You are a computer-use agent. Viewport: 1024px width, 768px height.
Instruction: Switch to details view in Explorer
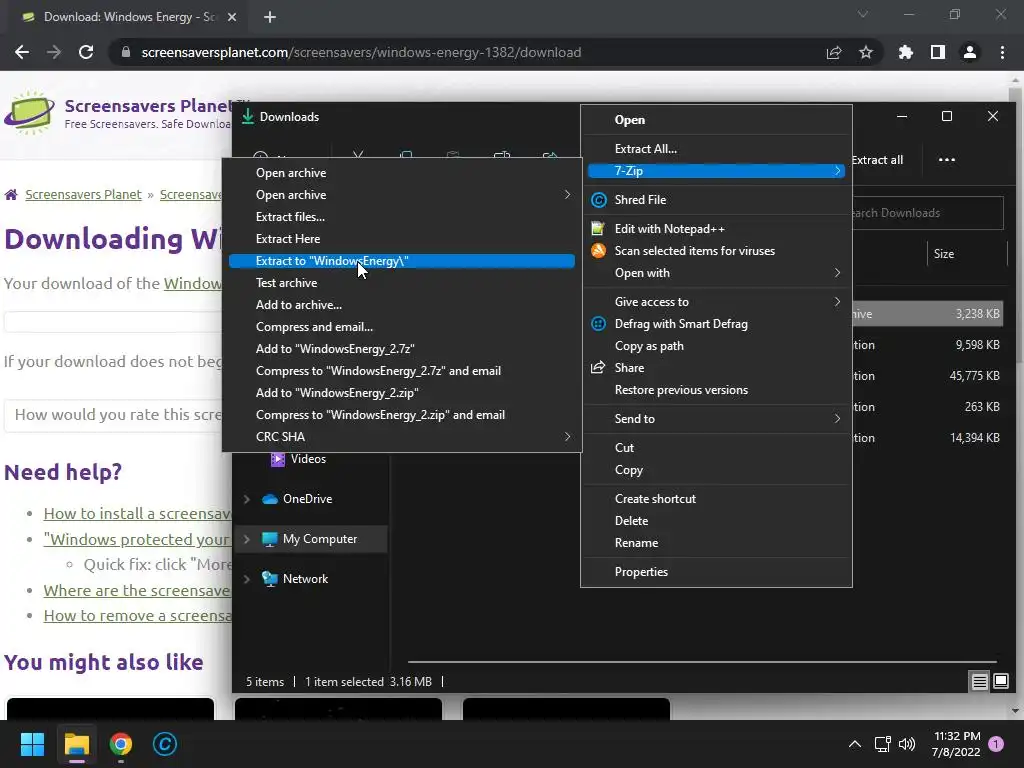coord(980,682)
